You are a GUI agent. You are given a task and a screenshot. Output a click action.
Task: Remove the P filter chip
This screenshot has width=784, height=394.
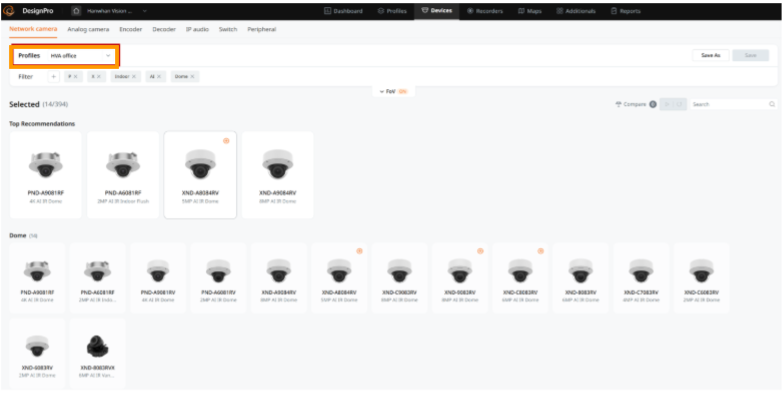[76, 76]
